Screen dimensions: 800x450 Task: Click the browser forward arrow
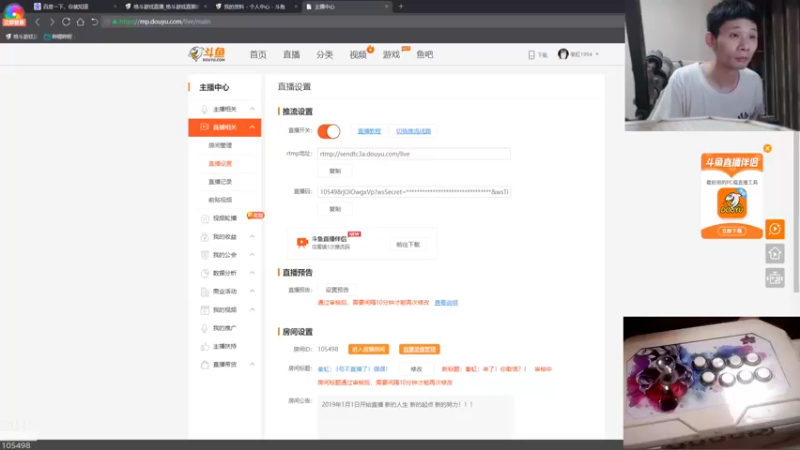[52, 22]
